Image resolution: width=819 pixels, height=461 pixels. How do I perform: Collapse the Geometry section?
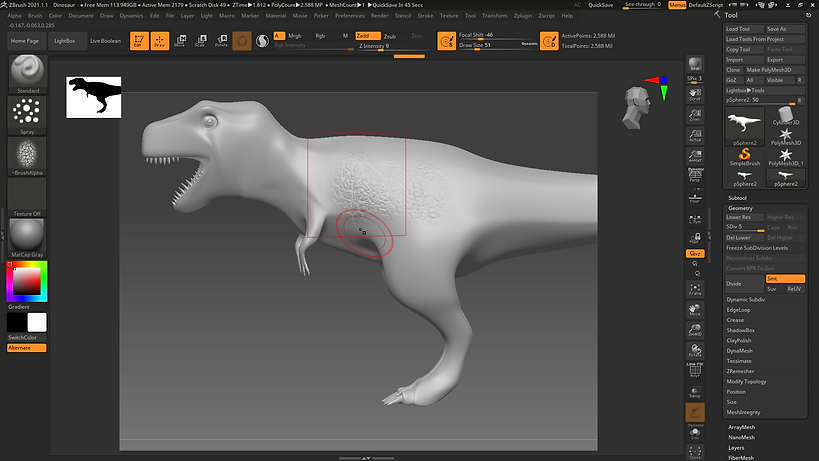tap(740, 208)
